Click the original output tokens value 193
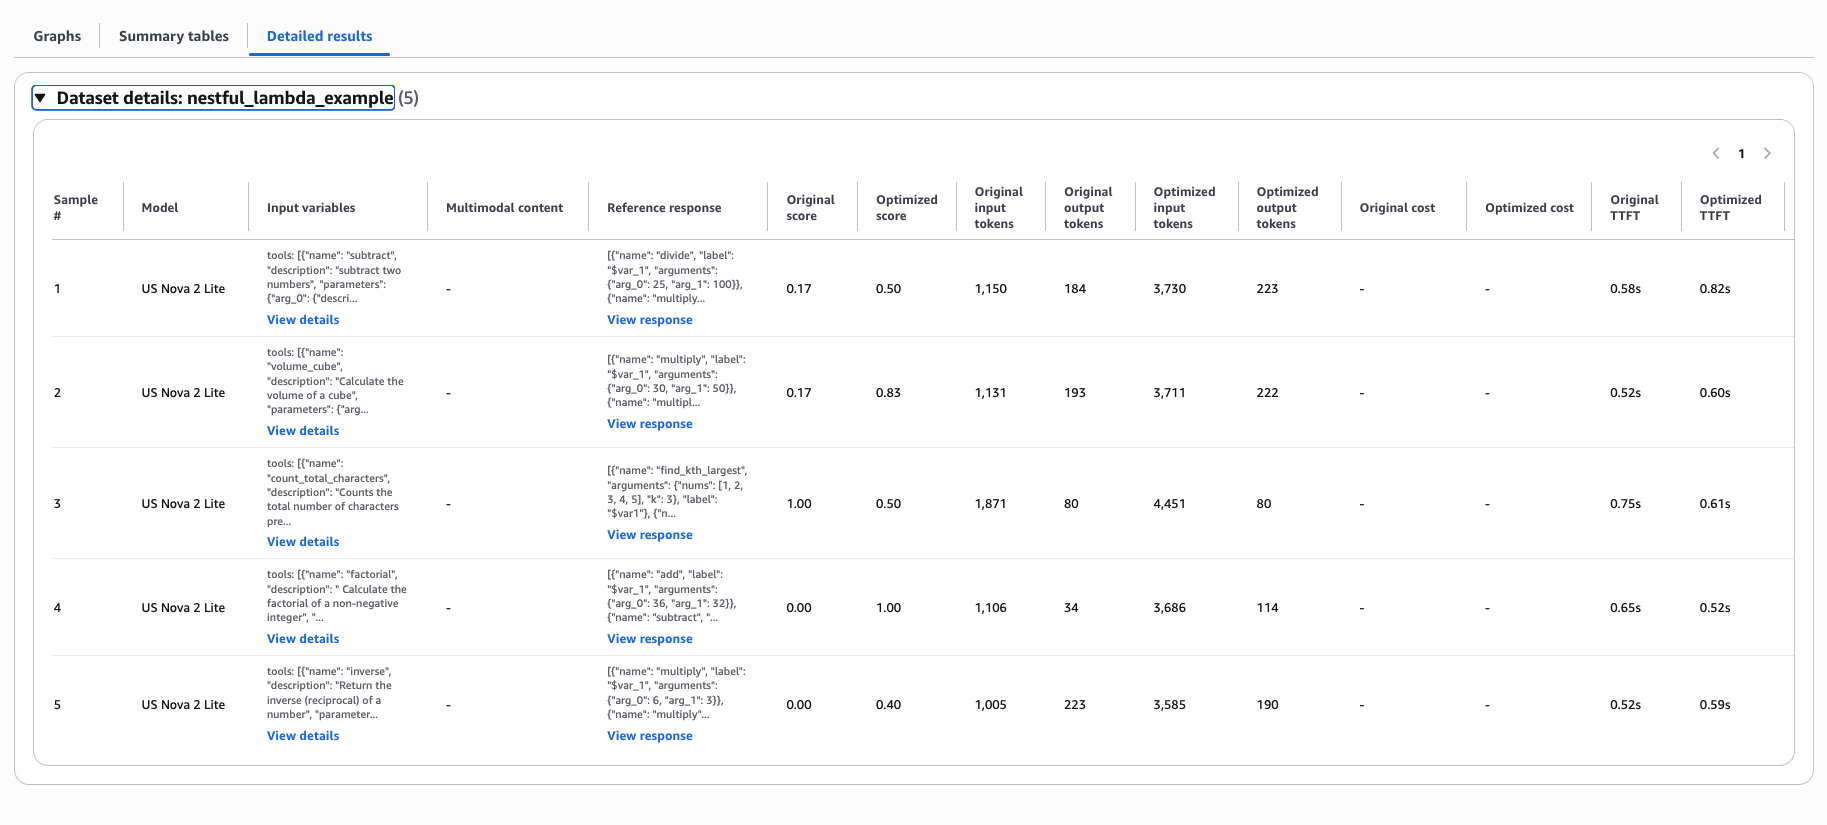 pos(1075,393)
